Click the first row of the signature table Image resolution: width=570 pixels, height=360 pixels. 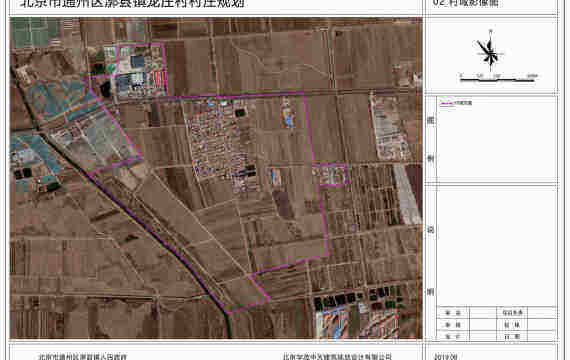point(497,312)
